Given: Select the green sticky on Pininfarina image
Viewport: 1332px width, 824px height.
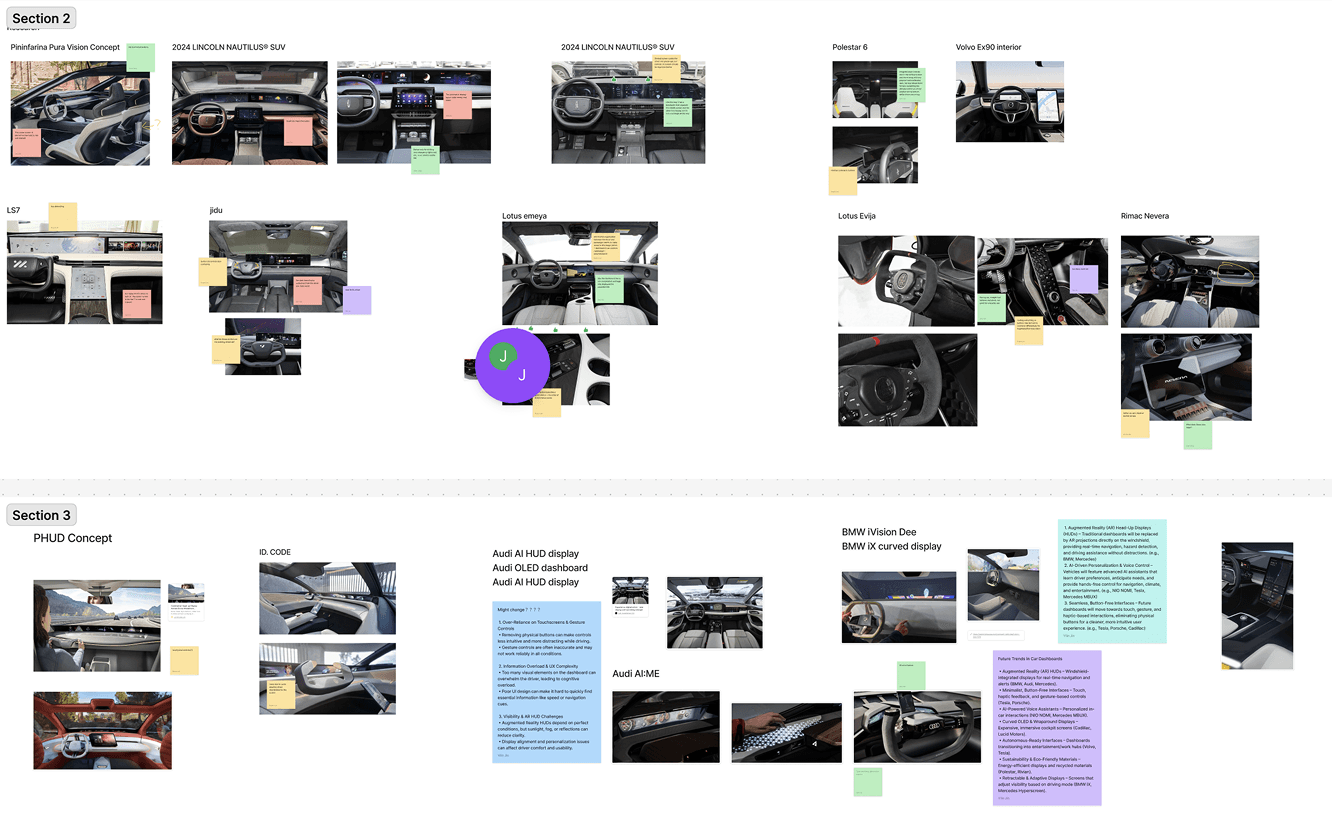Looking at the screenshot, I should pos(141,57).
